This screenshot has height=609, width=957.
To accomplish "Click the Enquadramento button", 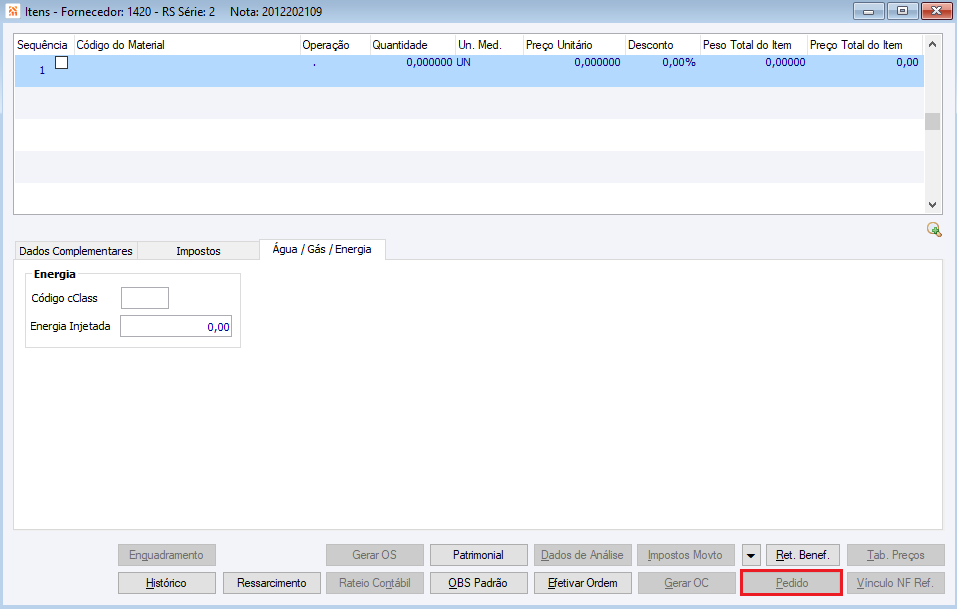I will click(x=167, y=555).
